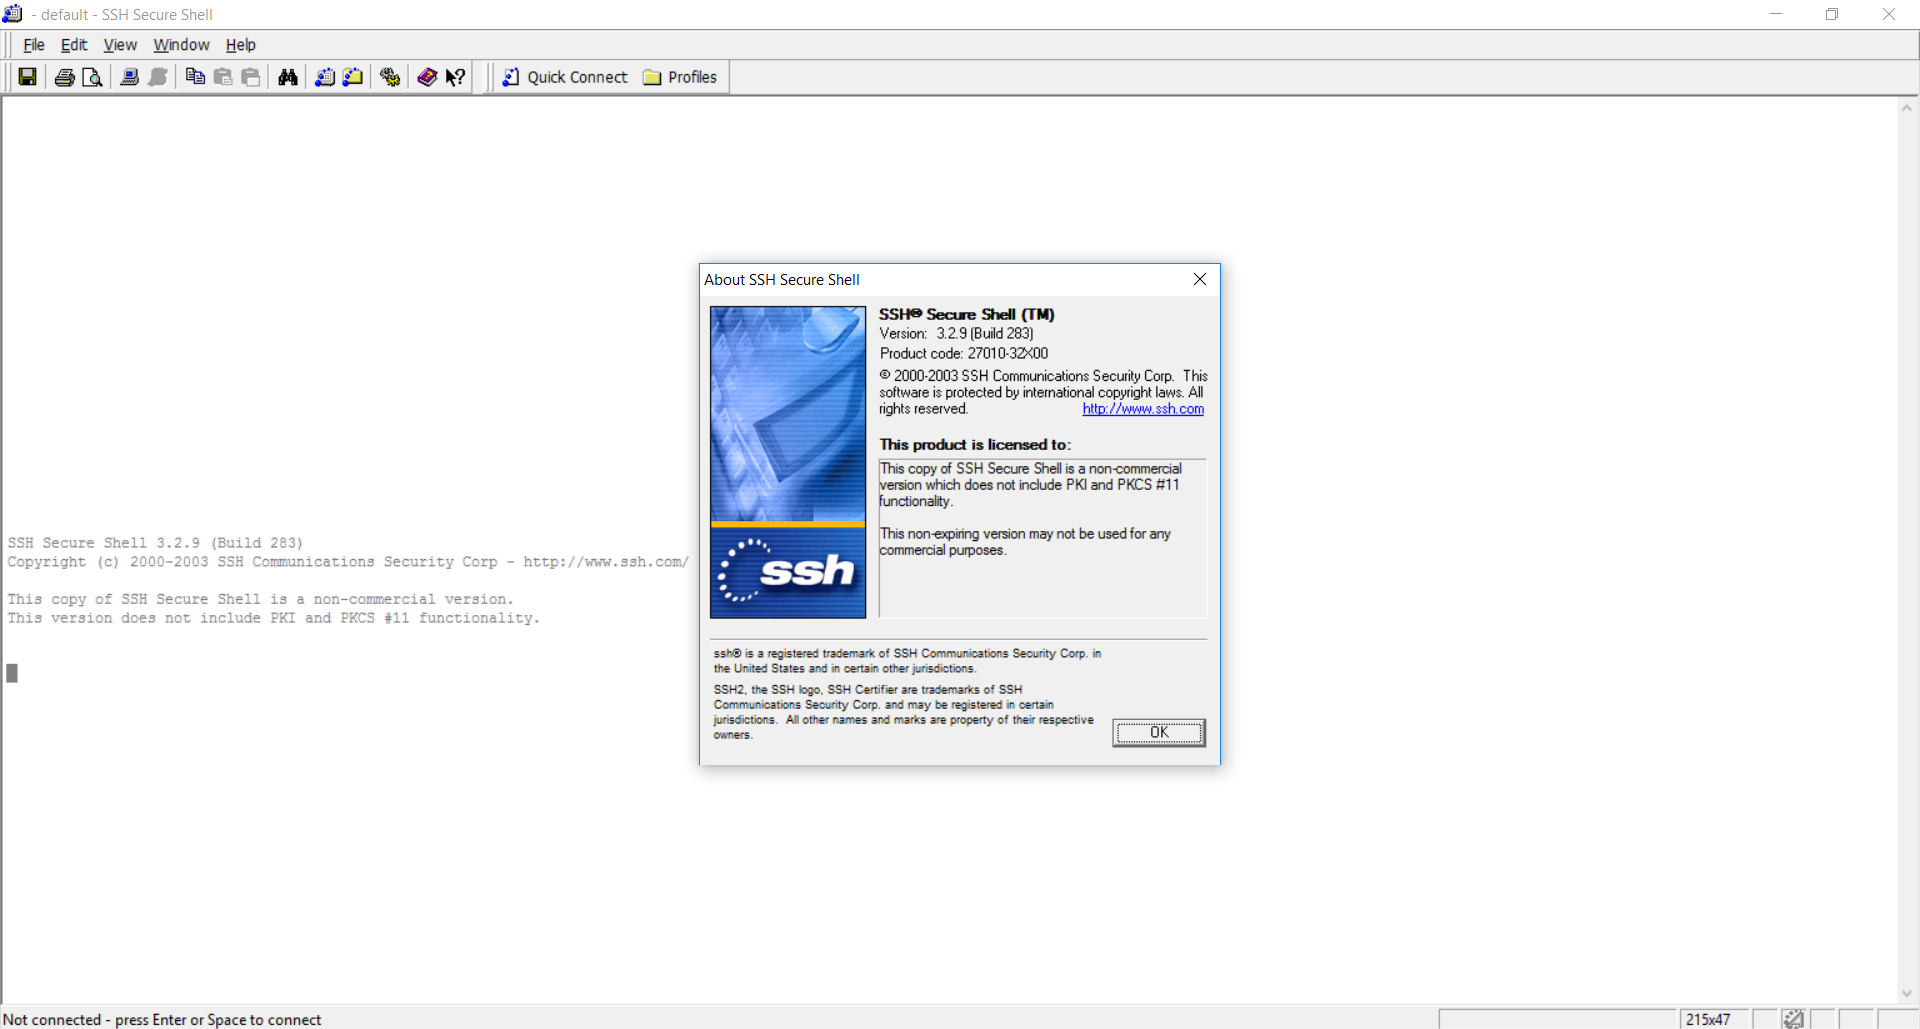Click the Save icon in the toolbar

[28, 77]
